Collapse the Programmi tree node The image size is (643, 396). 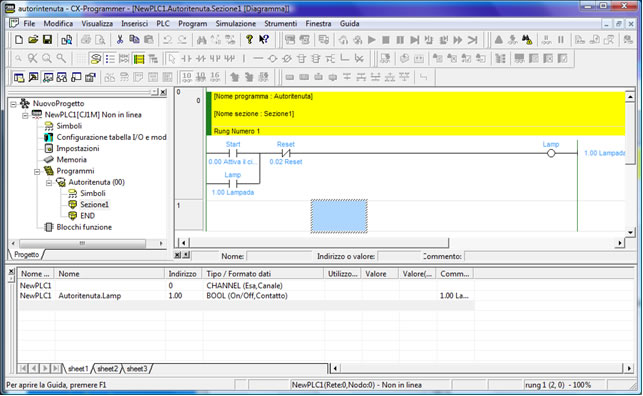pos(37,171)
